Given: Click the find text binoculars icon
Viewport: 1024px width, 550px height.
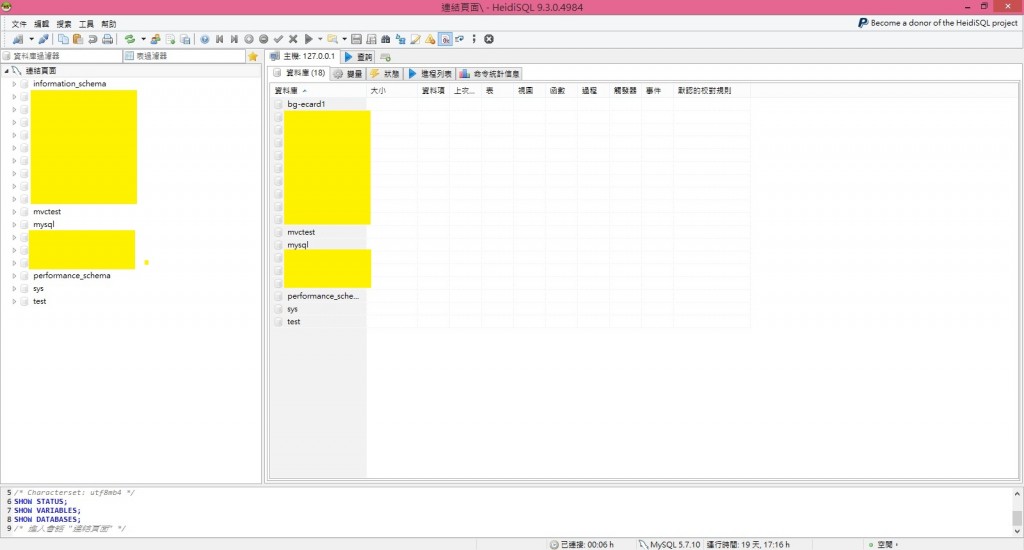Looking at the screenshot, I should pos(385,39).
